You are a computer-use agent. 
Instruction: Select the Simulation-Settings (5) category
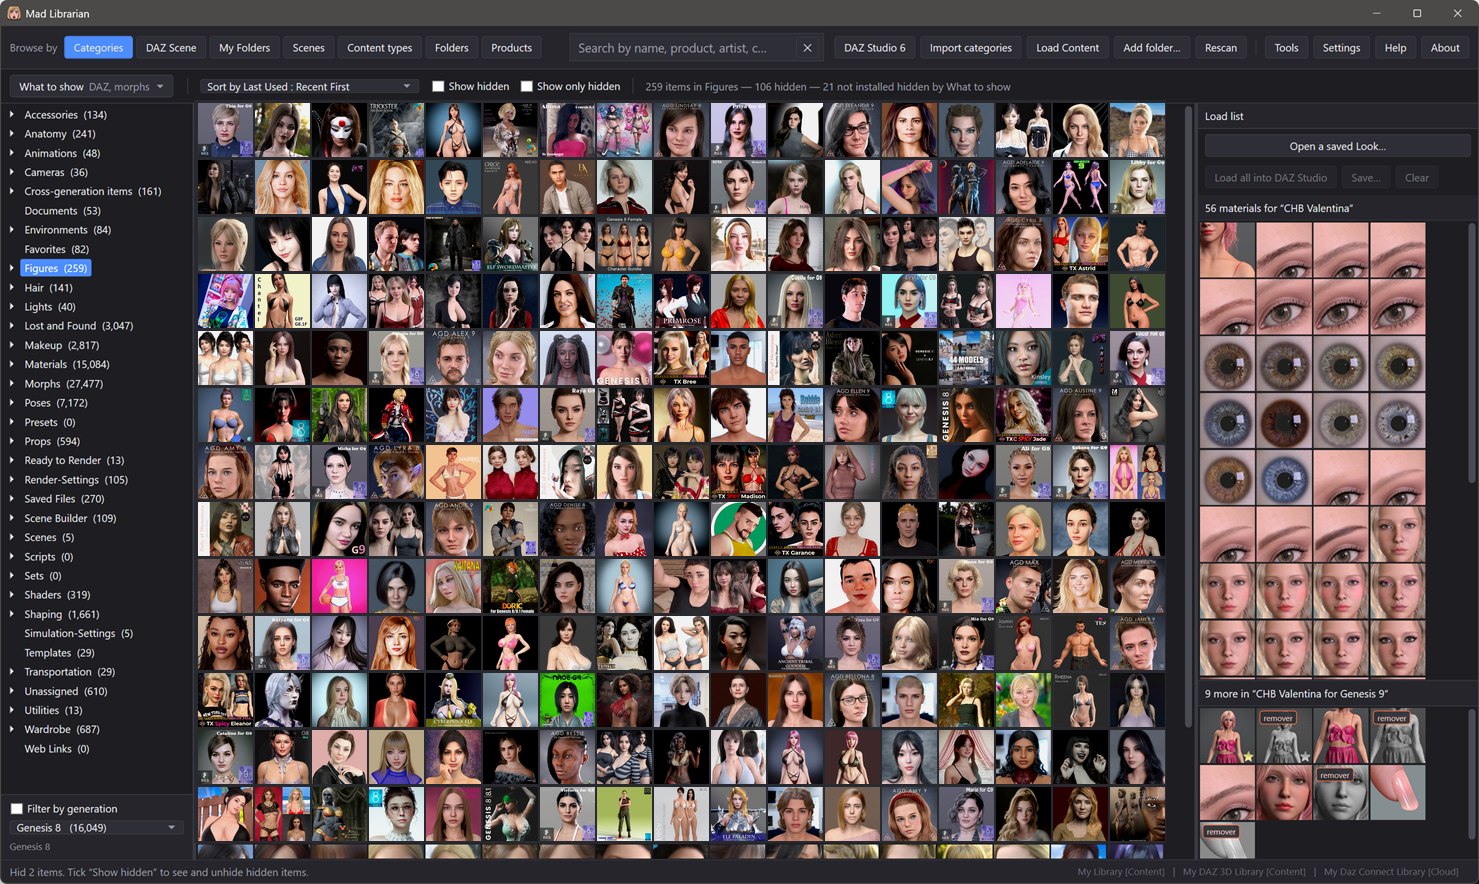(x=78, y=634)
